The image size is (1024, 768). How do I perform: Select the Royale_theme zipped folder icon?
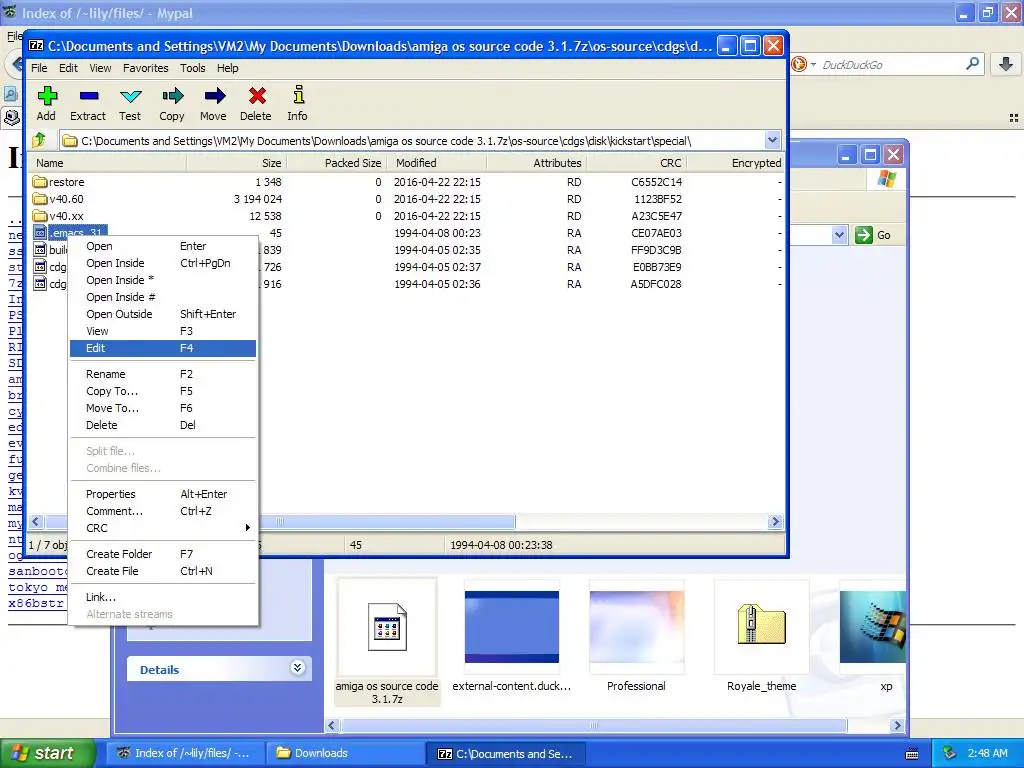761,626
